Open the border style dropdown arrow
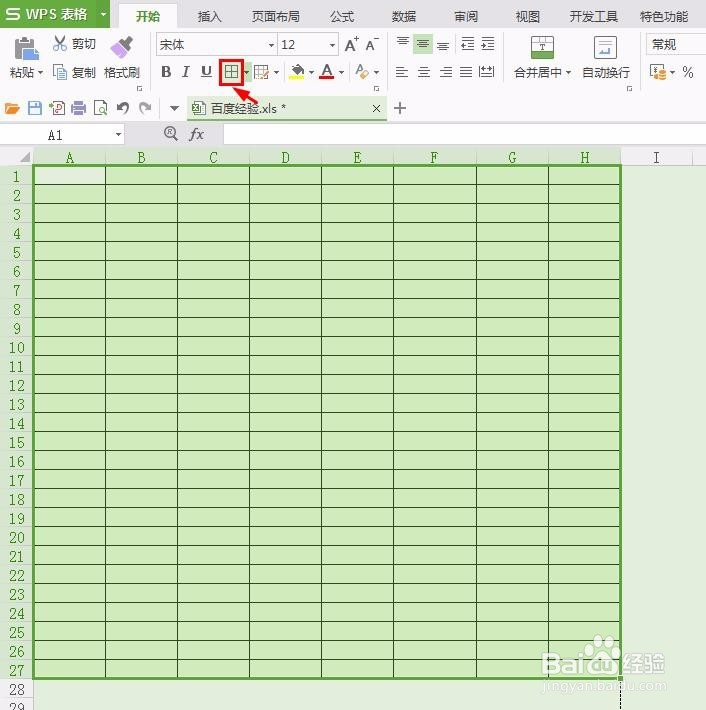 (247, 72)
